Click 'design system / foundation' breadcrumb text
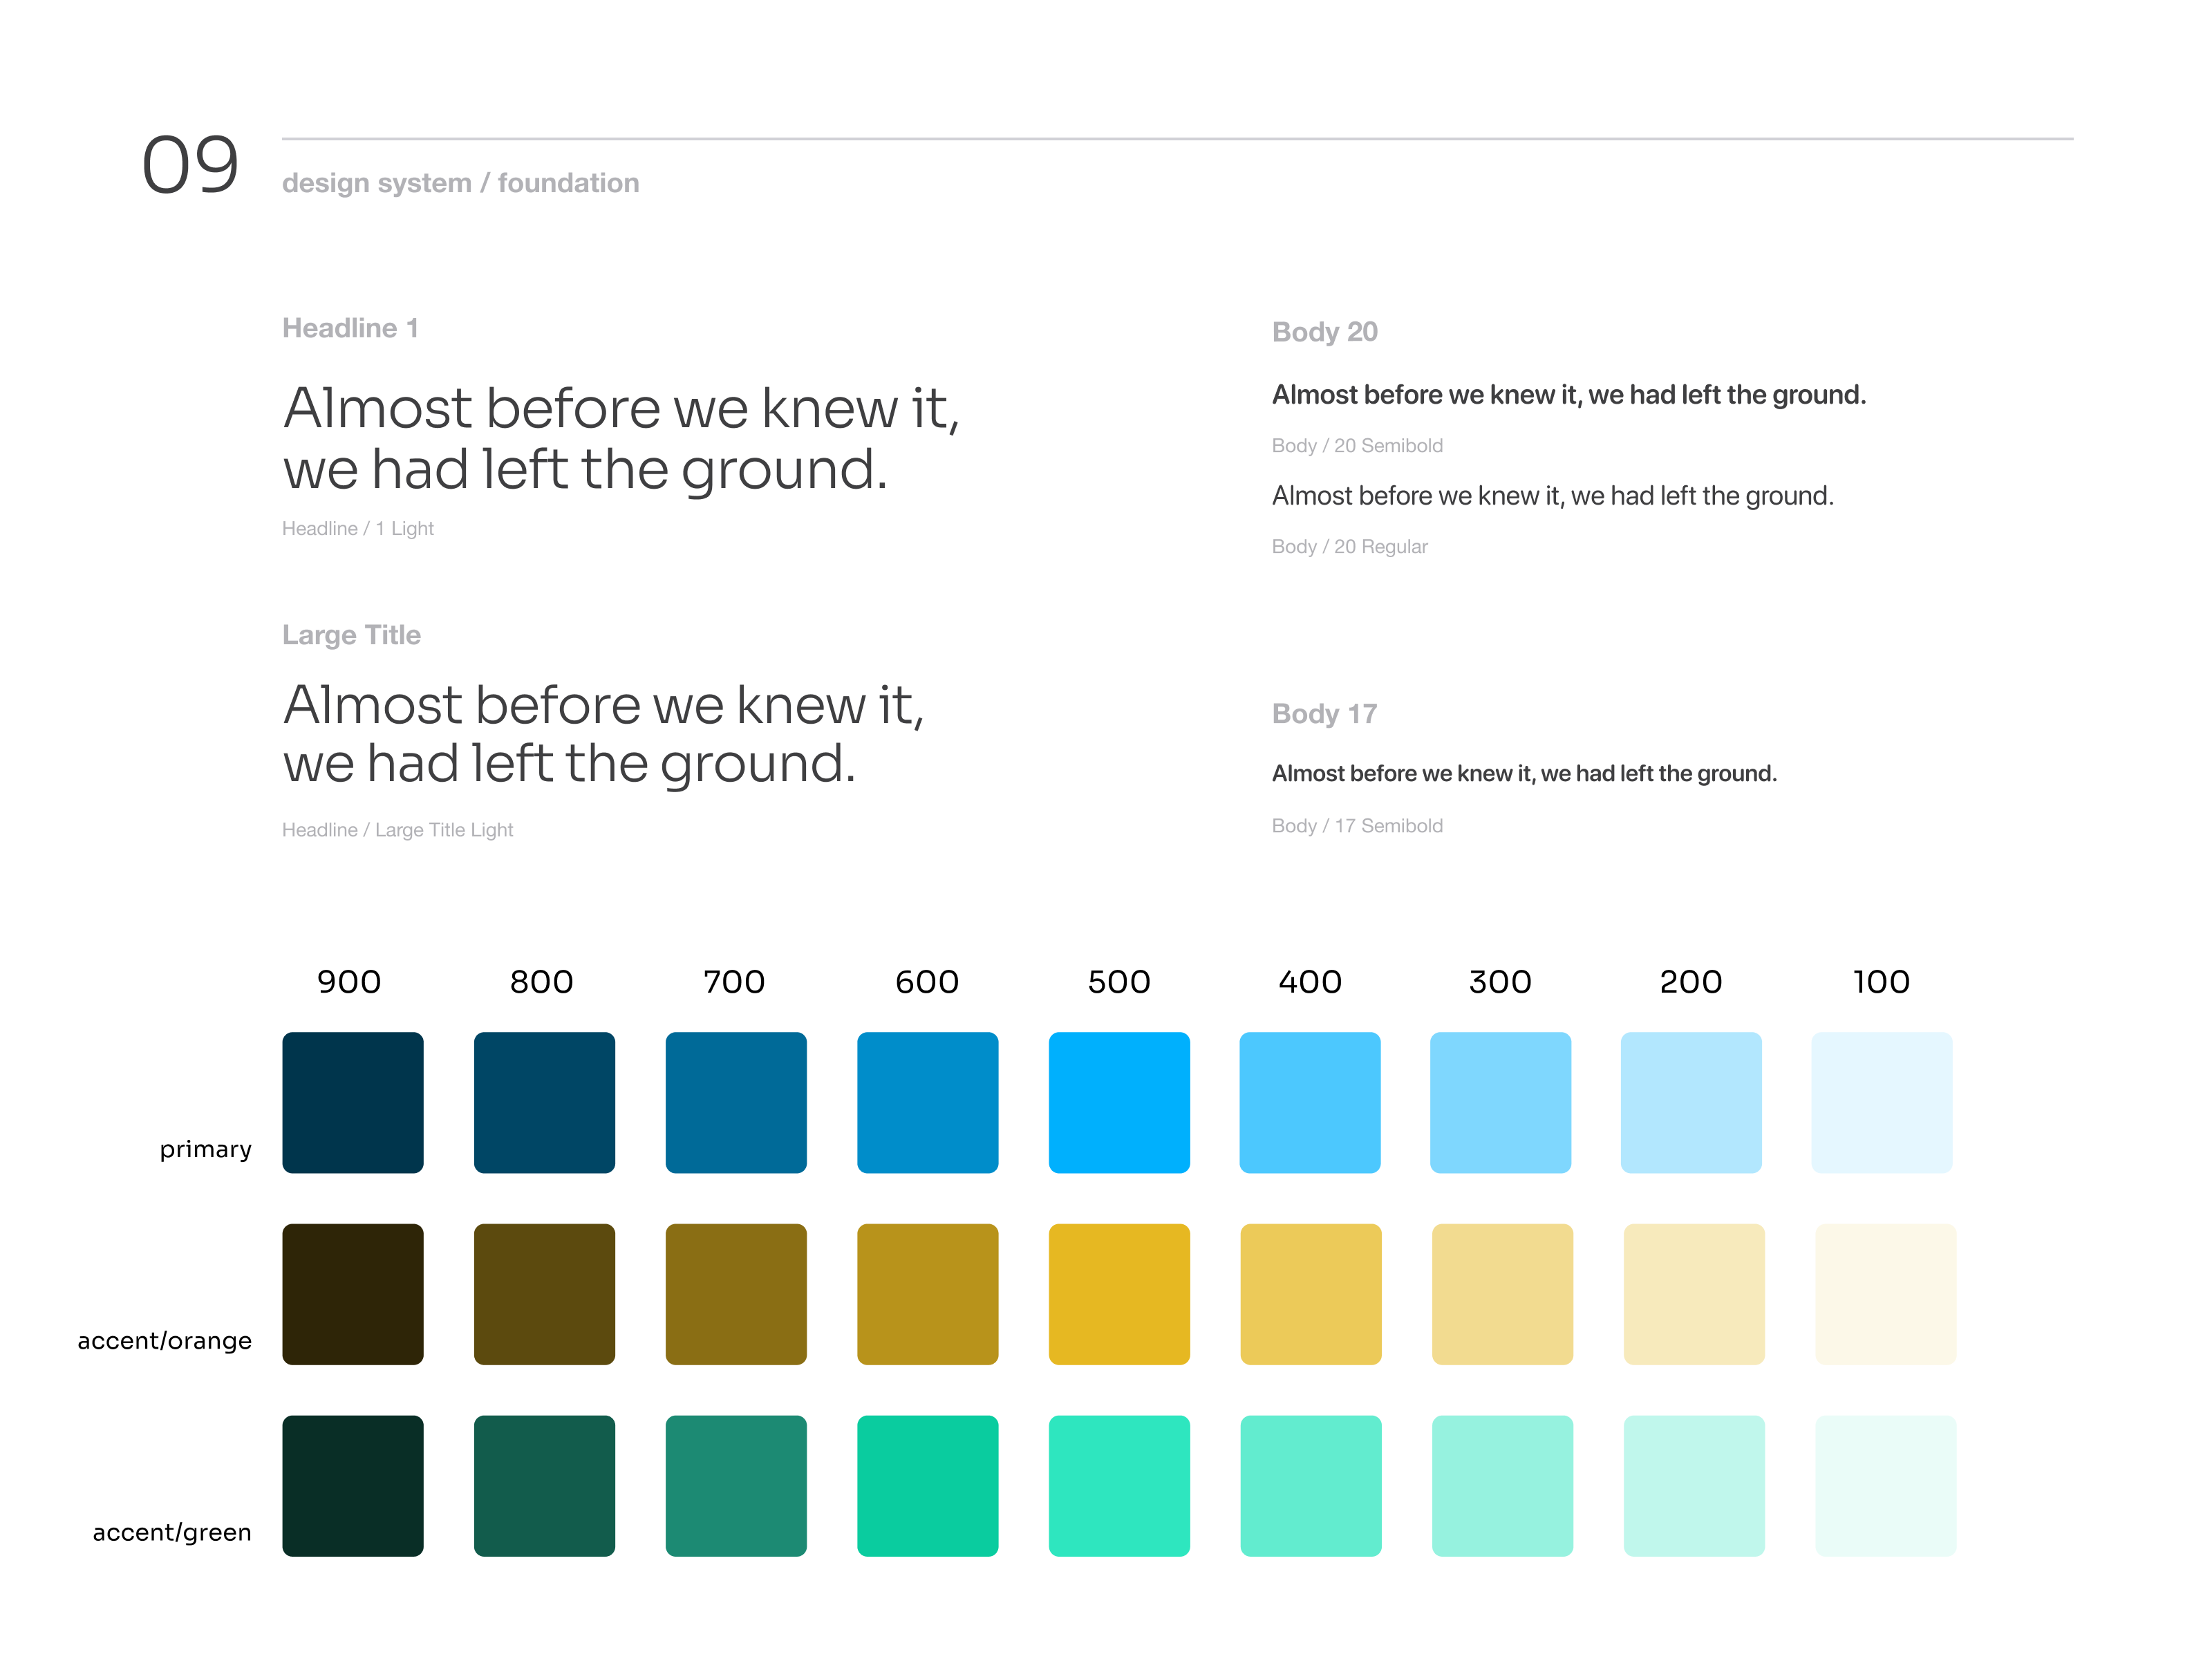Image resolution: width=2212 pixels, height=1659 pixels. coord(460,183)
